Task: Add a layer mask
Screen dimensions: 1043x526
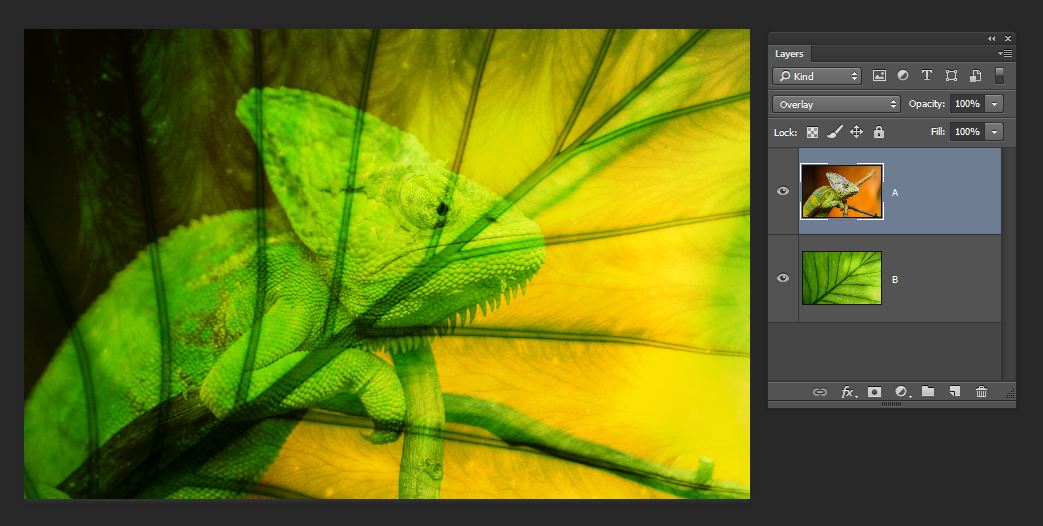Action: click(x=875, y=392)
